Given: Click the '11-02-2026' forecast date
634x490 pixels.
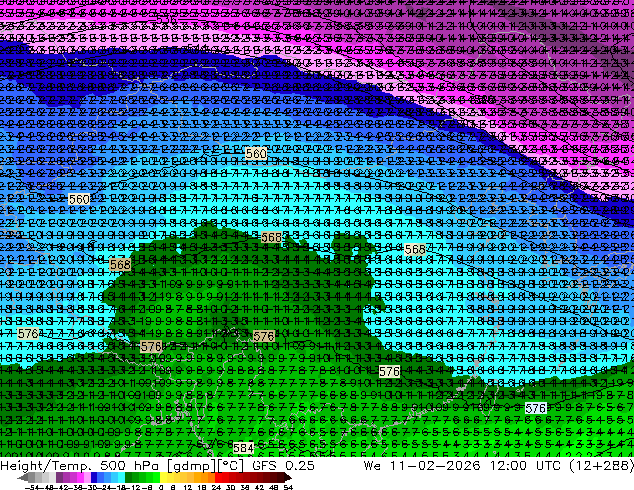Looking at the screenshot, I should pyautogui.click(x=435, y=466).
